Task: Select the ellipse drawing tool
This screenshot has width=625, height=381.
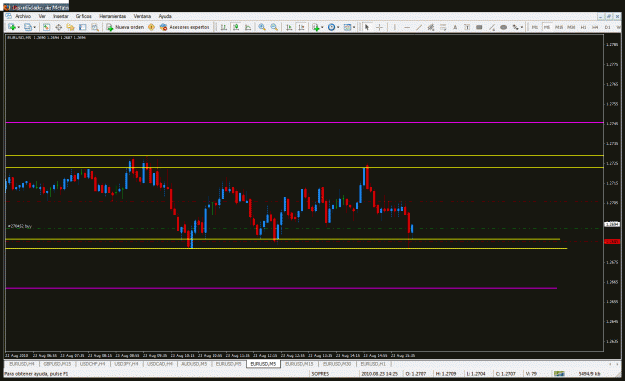Action: click(503, 27)
